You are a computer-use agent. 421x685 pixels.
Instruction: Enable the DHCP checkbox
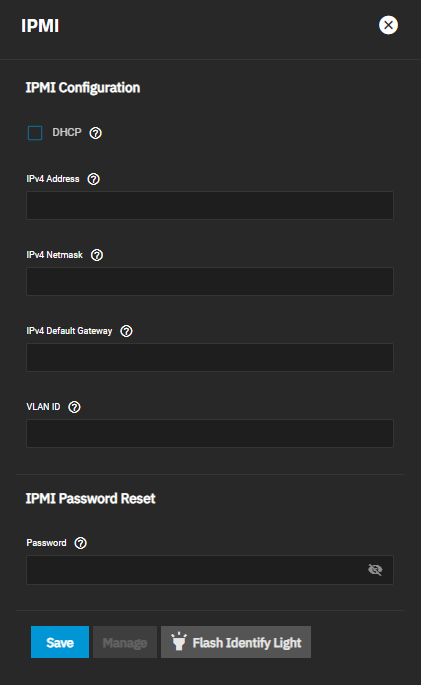[x=35, y=133]
